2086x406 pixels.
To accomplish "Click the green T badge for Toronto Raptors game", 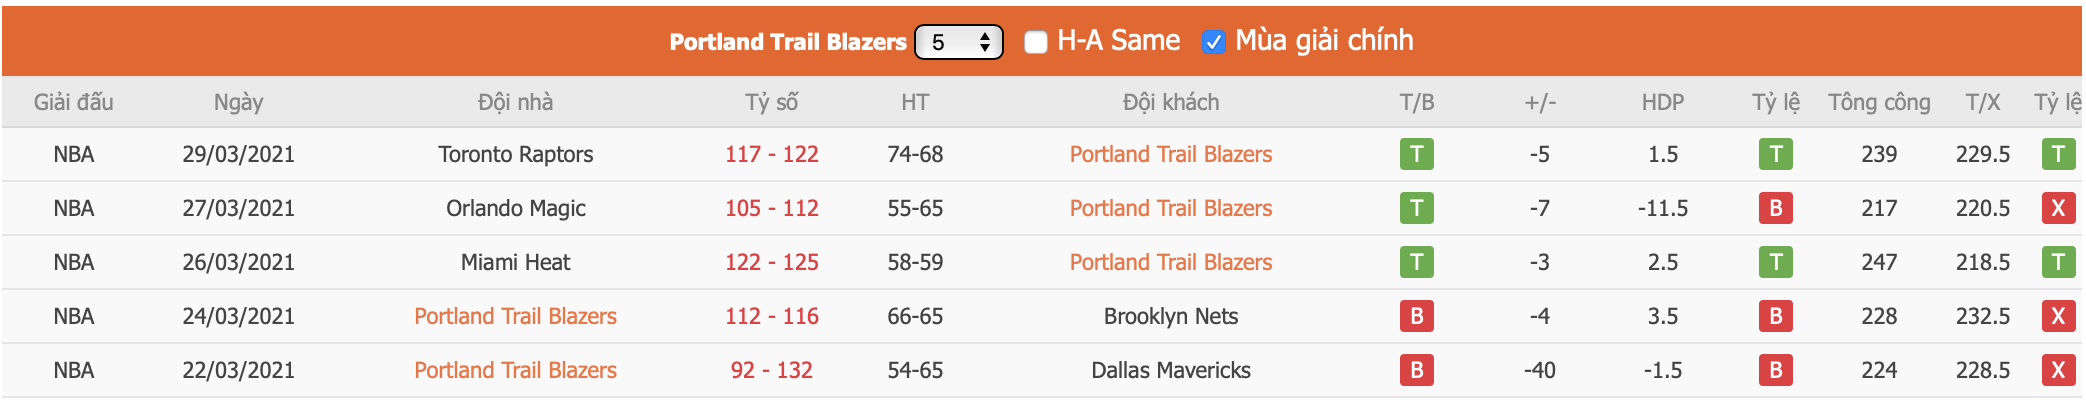I will pos(1416,154).
